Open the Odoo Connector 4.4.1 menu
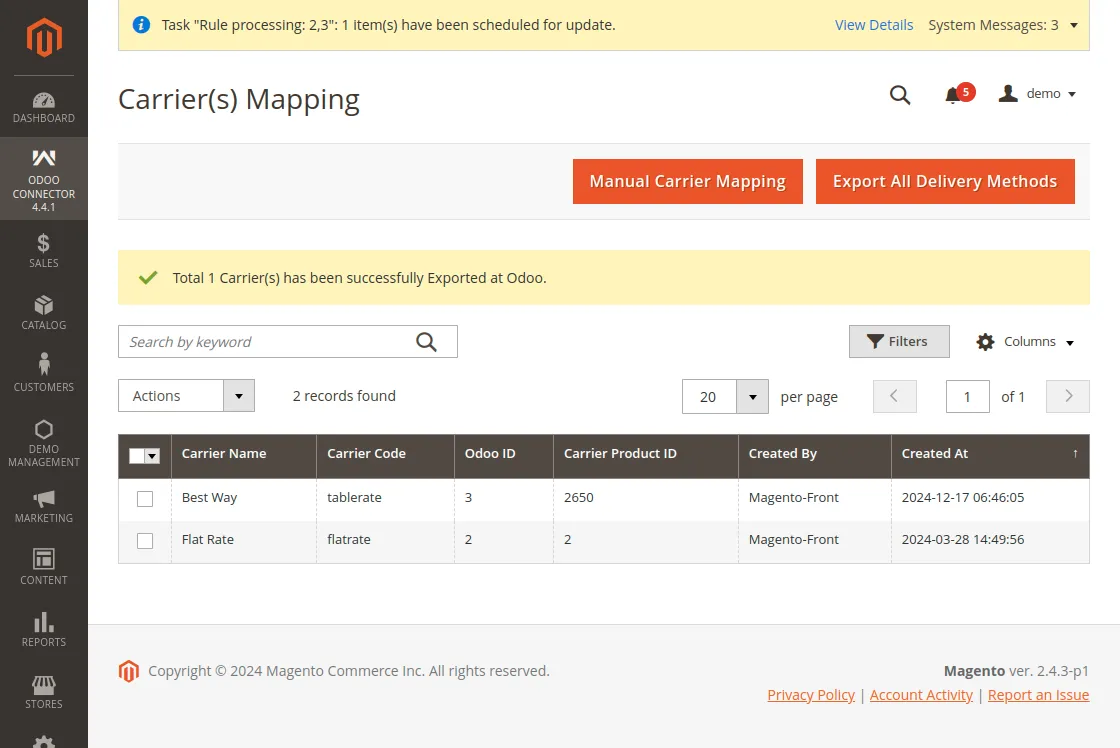 click(44, 180)
